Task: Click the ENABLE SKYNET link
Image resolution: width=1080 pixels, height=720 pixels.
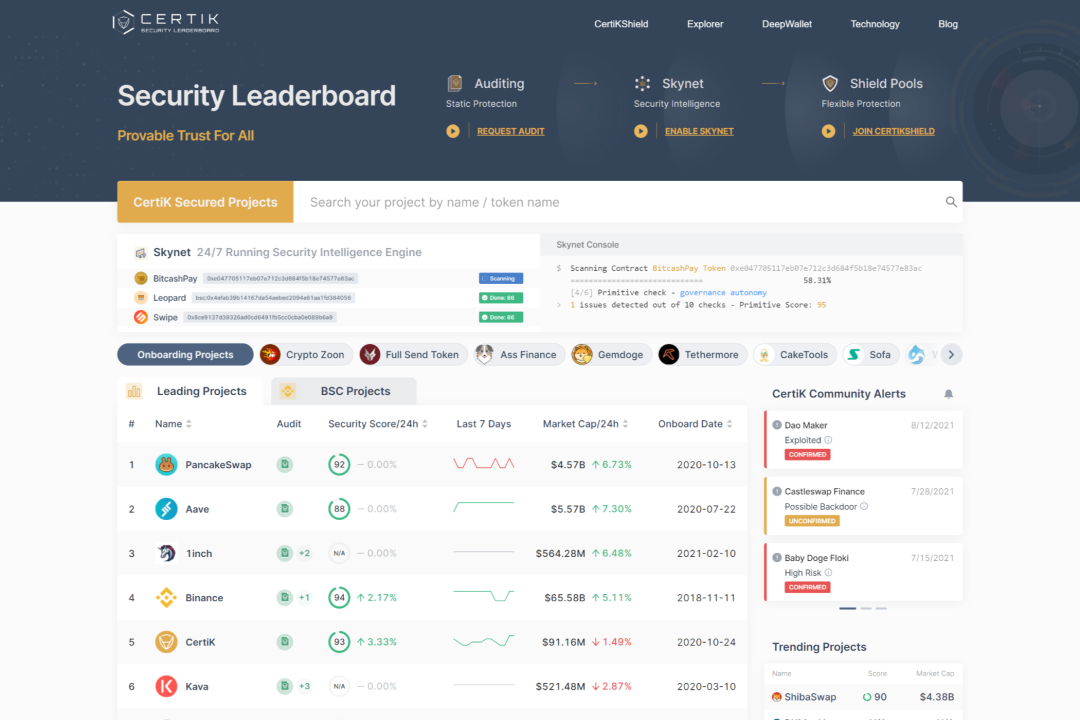Action: 699,131
